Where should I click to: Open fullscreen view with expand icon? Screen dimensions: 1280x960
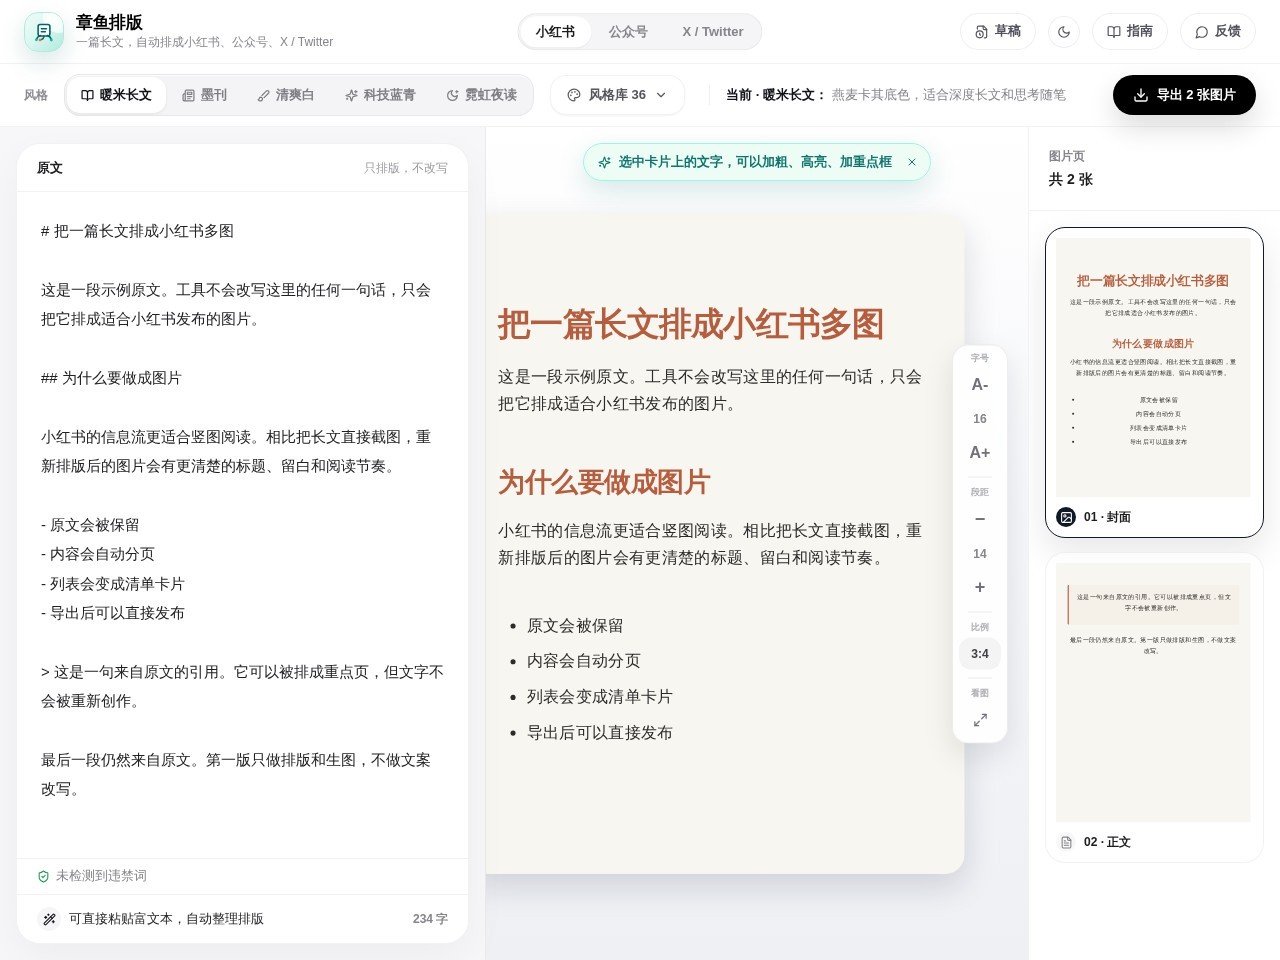[x=980, y=720]
